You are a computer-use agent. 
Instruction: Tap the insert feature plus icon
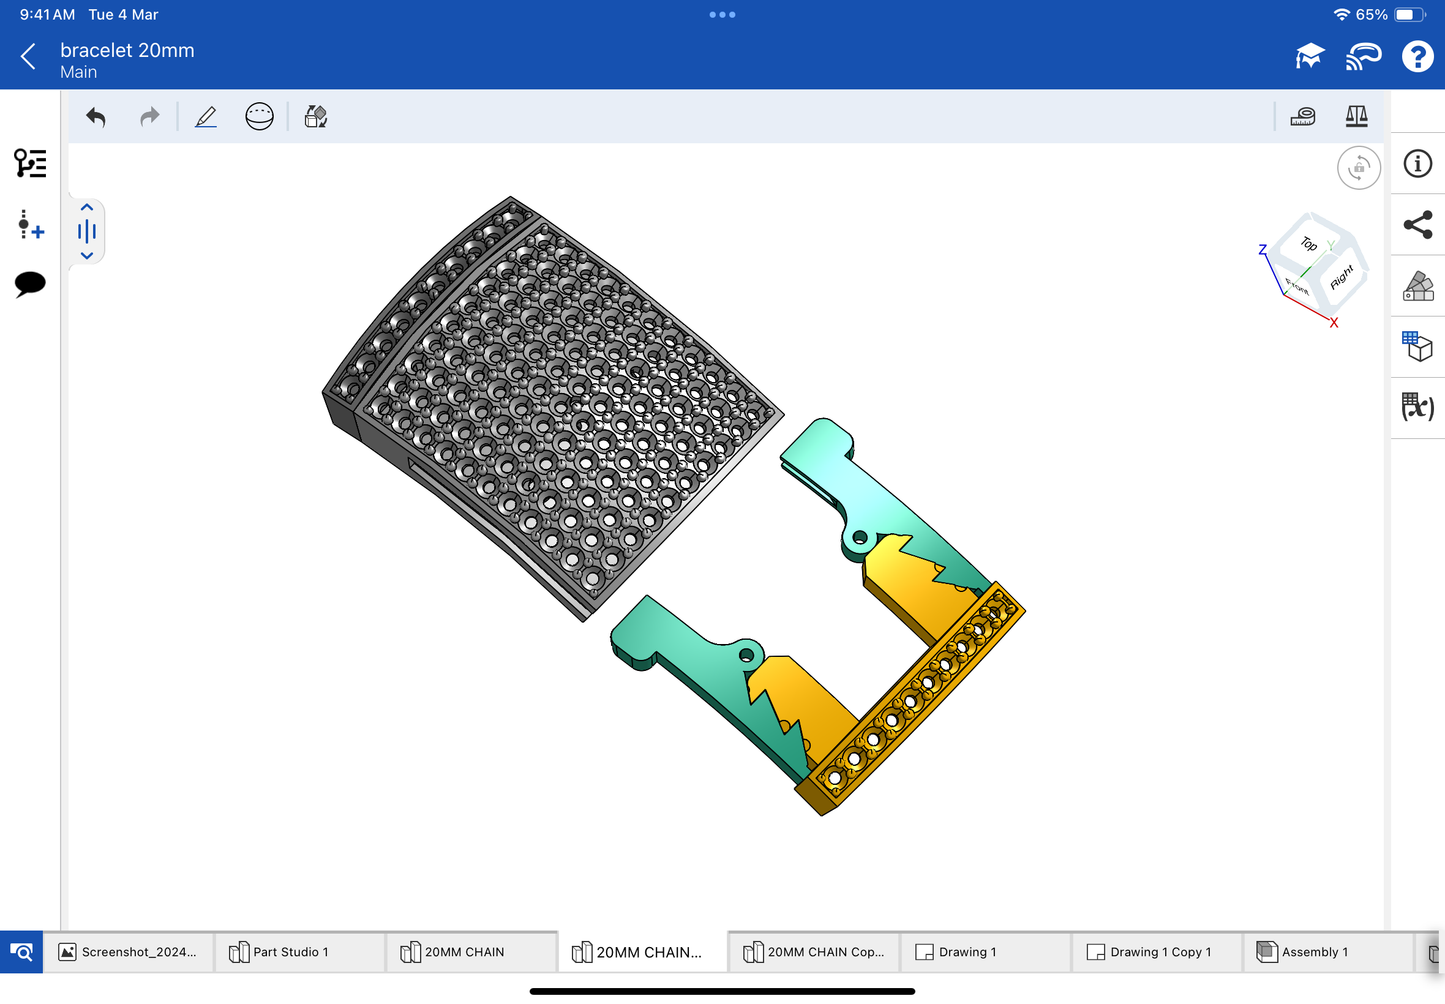[x=30, y=224]
